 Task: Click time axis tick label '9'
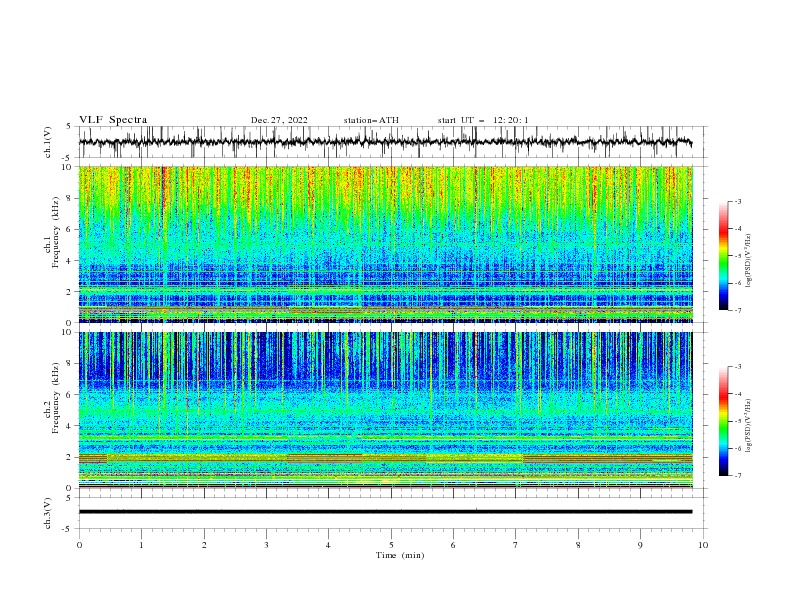coord(640,545)
